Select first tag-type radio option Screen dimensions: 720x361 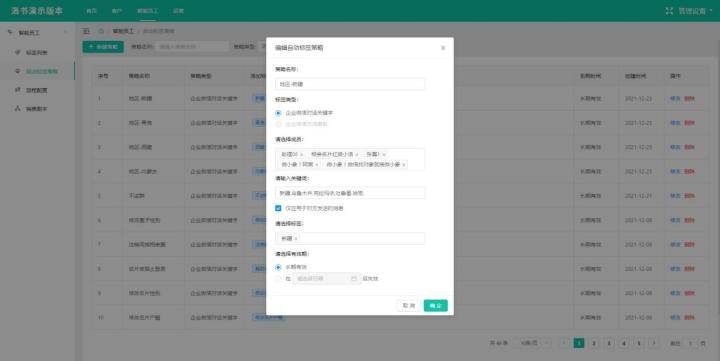[278, 113]
